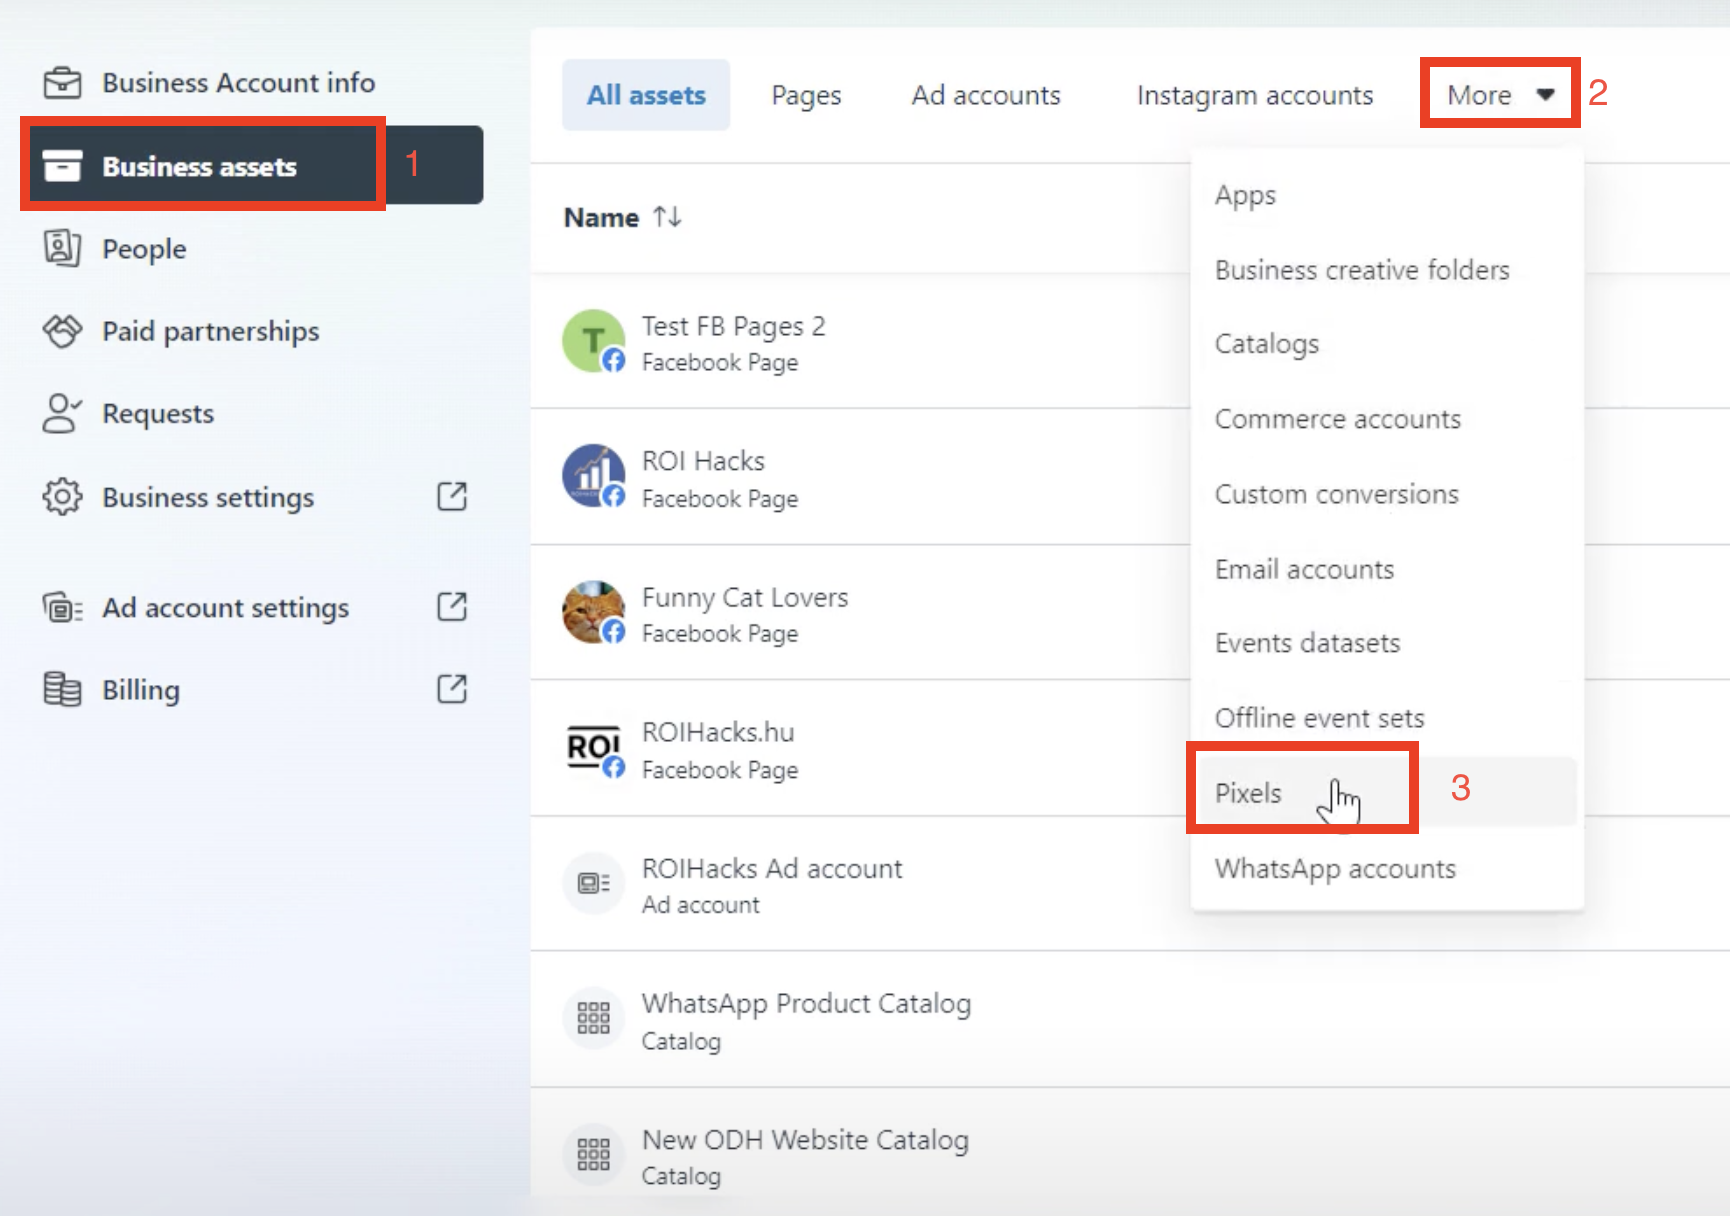The height and width of the screenshot is (1216, 1730).
Task: Open Paid partnerships section
Action: pyautogui.click(x=210, y=331)
